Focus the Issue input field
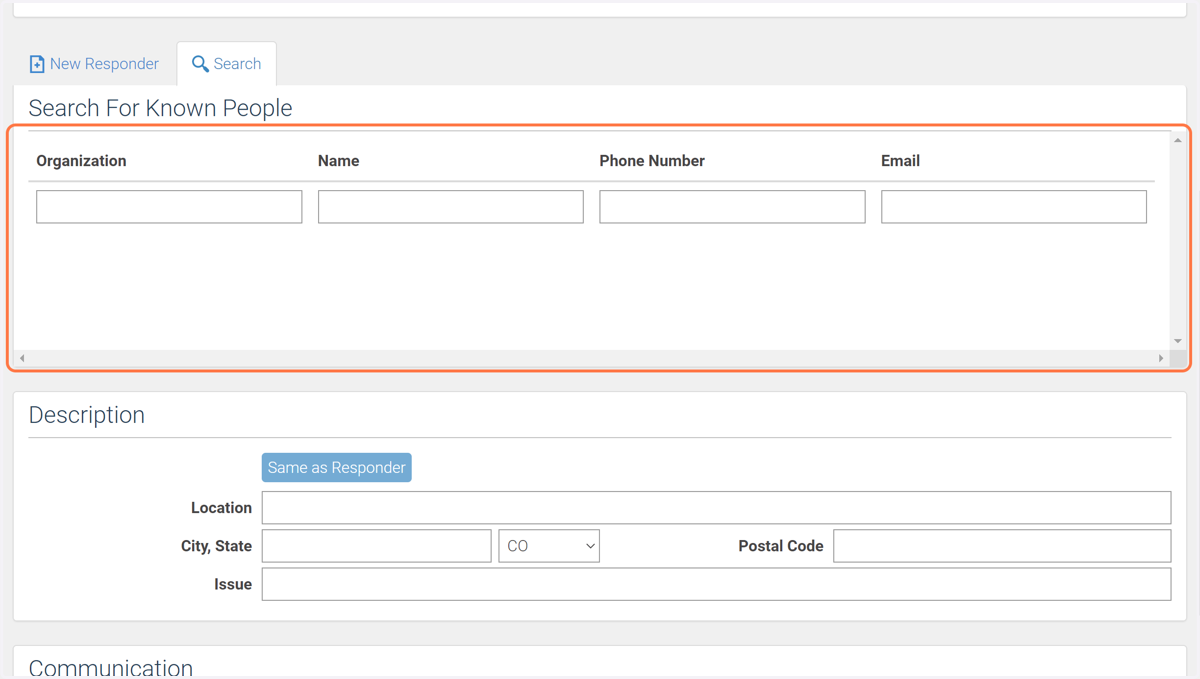1200x679 pixels. (716, 585)
